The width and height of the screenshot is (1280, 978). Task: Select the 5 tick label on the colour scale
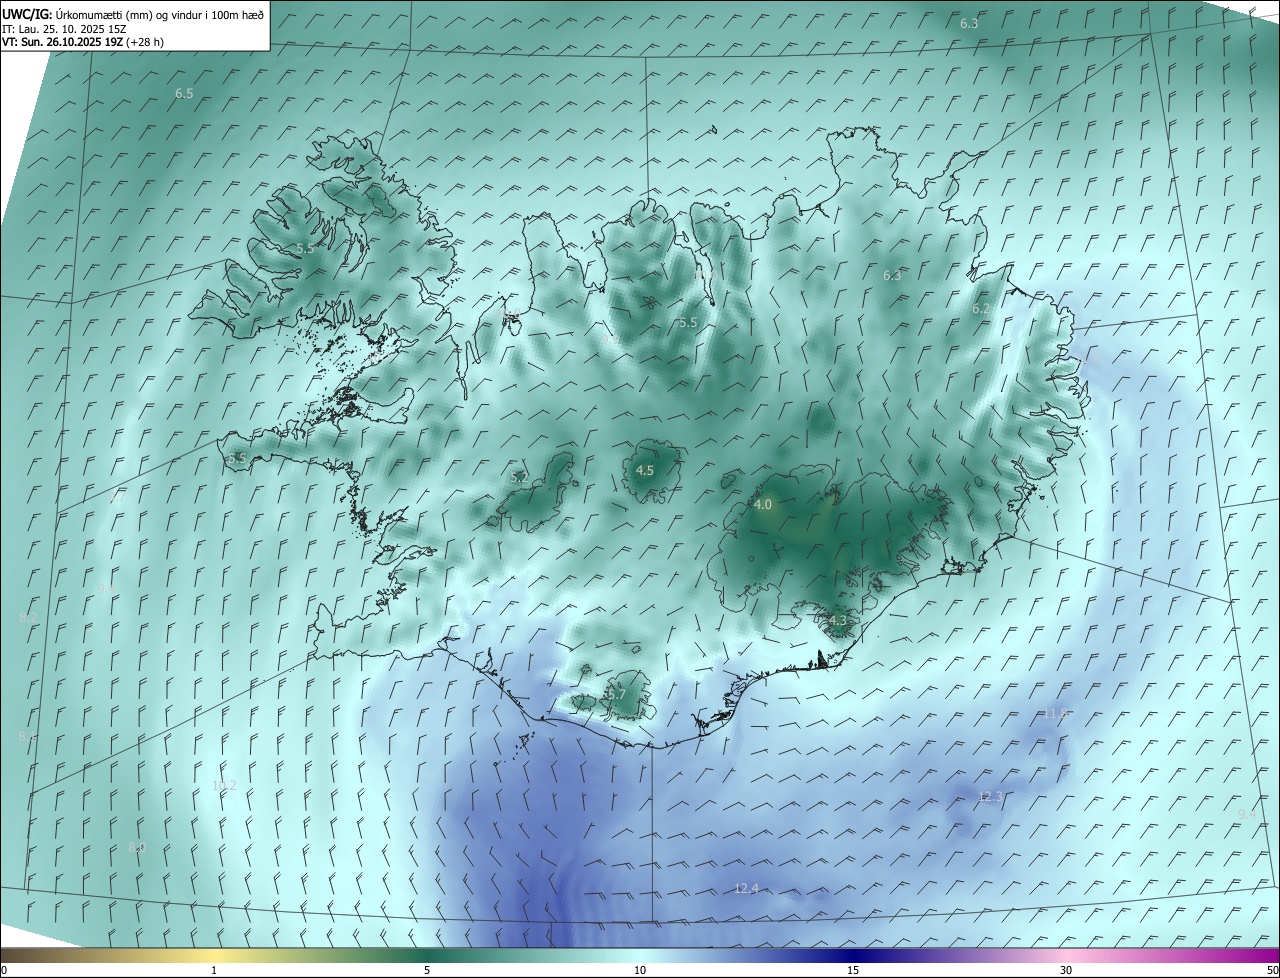(427, 970)
